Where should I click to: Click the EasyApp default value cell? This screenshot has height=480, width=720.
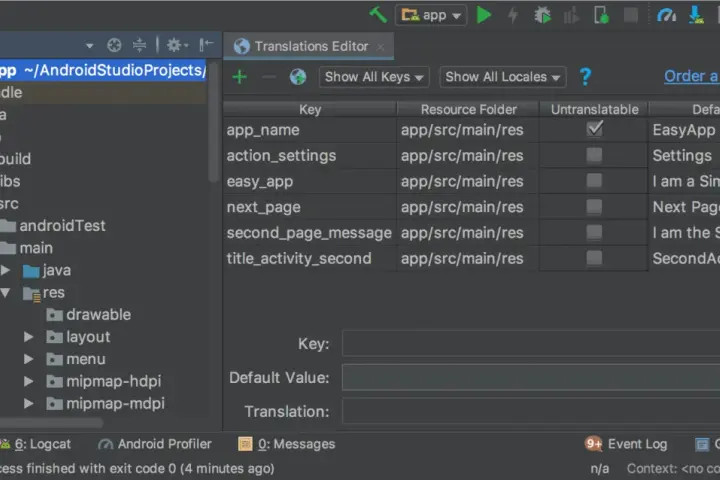coord(684,130)
